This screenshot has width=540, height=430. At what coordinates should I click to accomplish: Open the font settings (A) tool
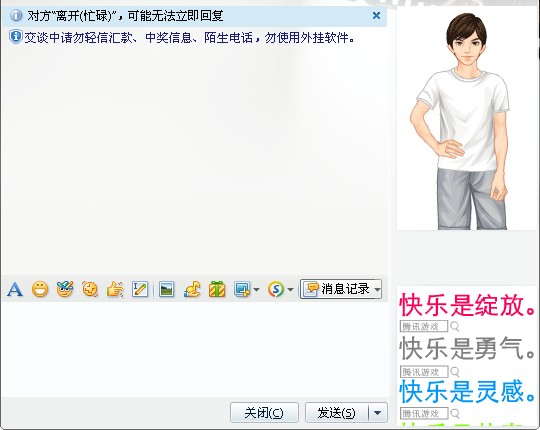point(15,289)
